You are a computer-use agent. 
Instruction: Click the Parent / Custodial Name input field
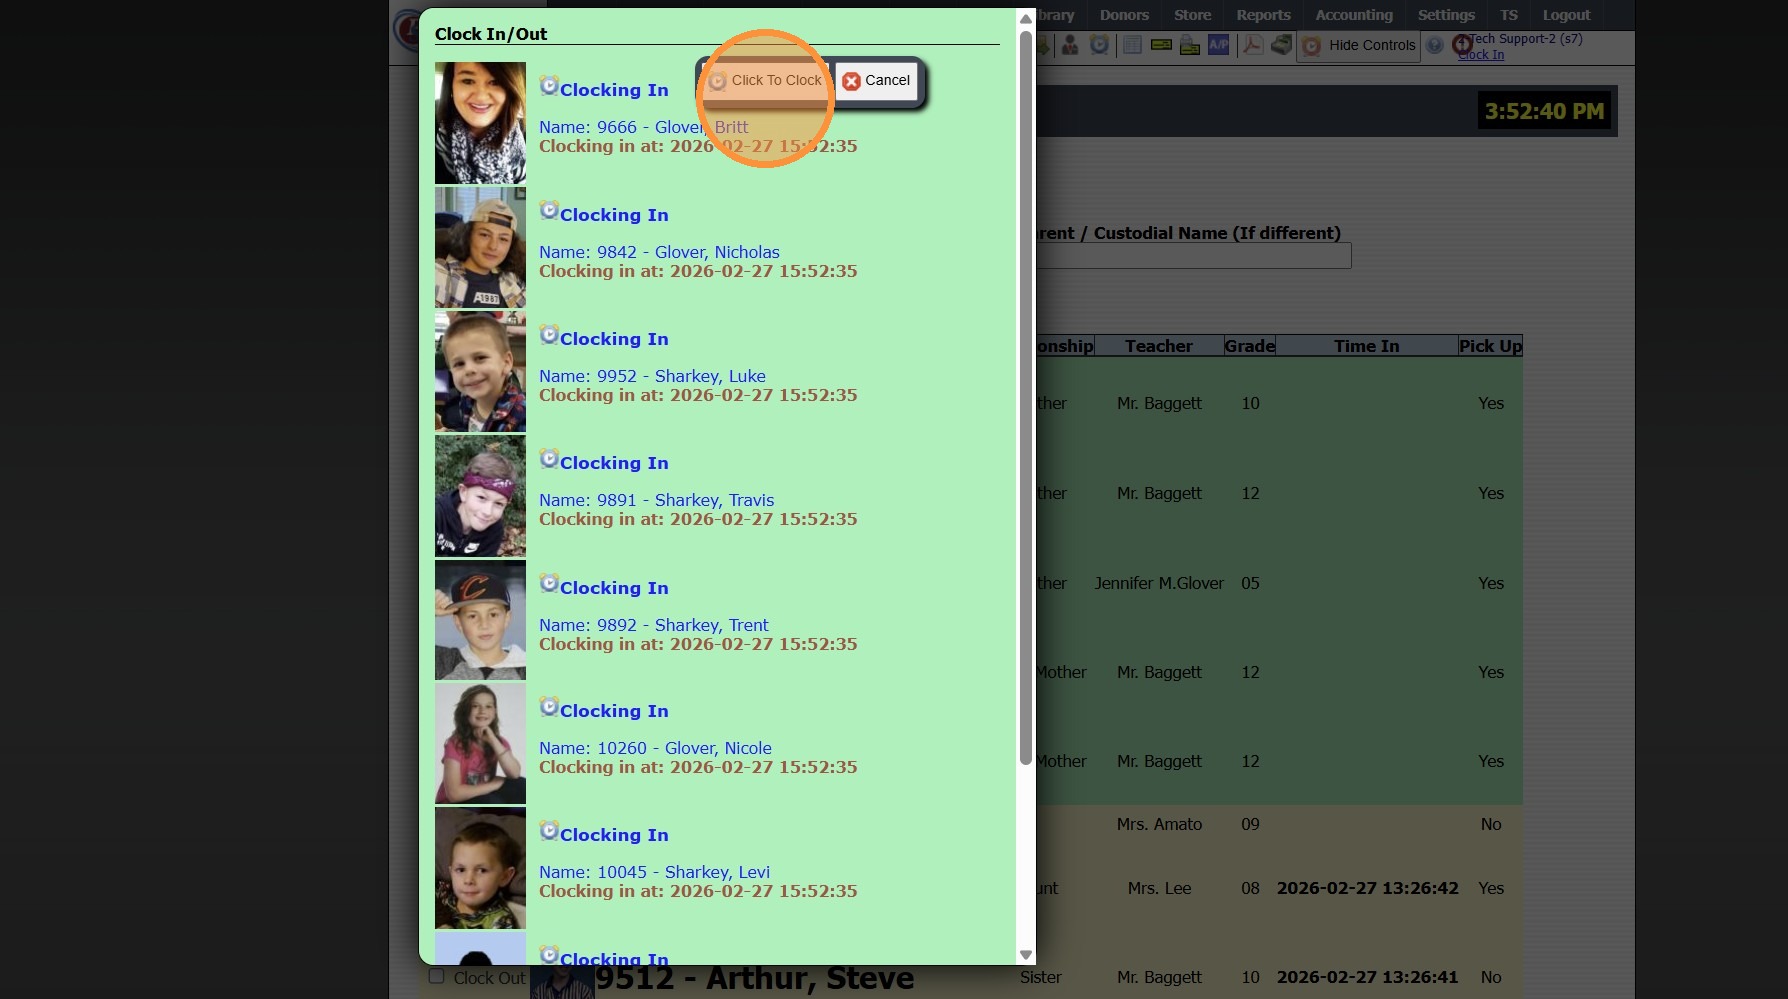click(x=1194, y=256)
